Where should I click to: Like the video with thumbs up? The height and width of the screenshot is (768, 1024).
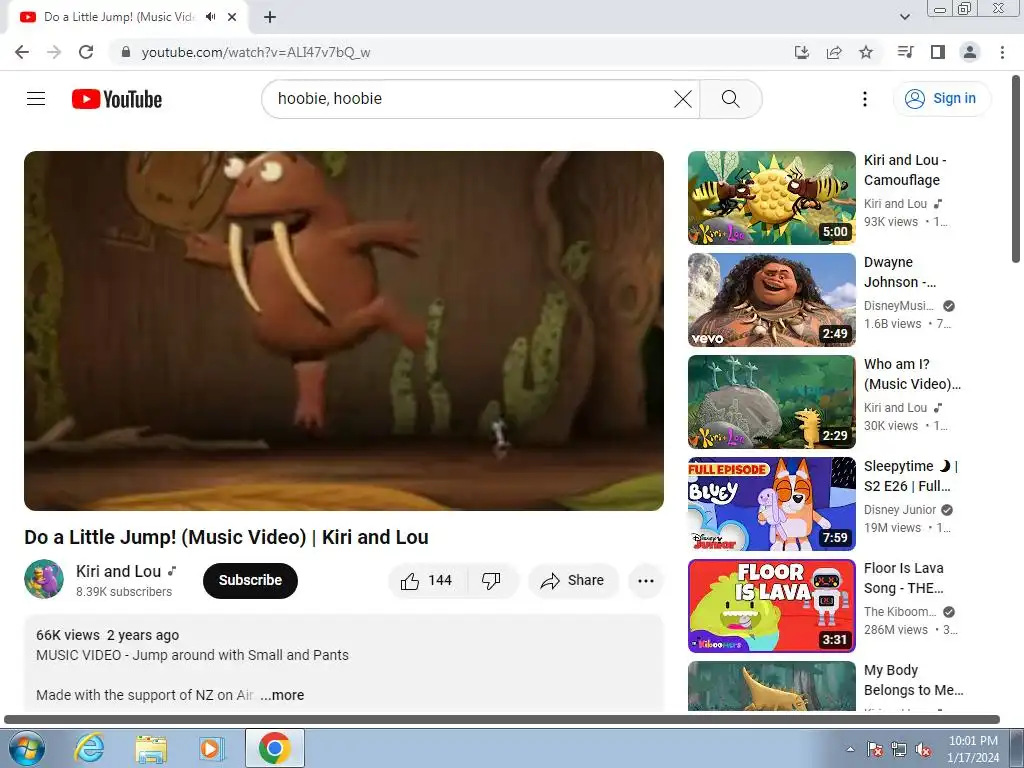[428, 581]
